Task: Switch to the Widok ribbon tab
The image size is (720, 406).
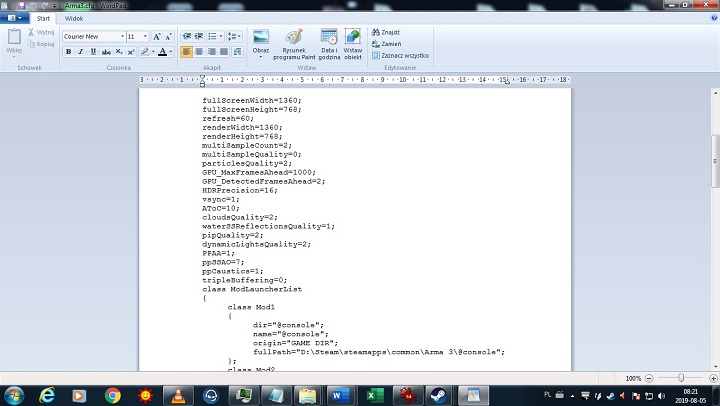Action: [x=74, y=18]
